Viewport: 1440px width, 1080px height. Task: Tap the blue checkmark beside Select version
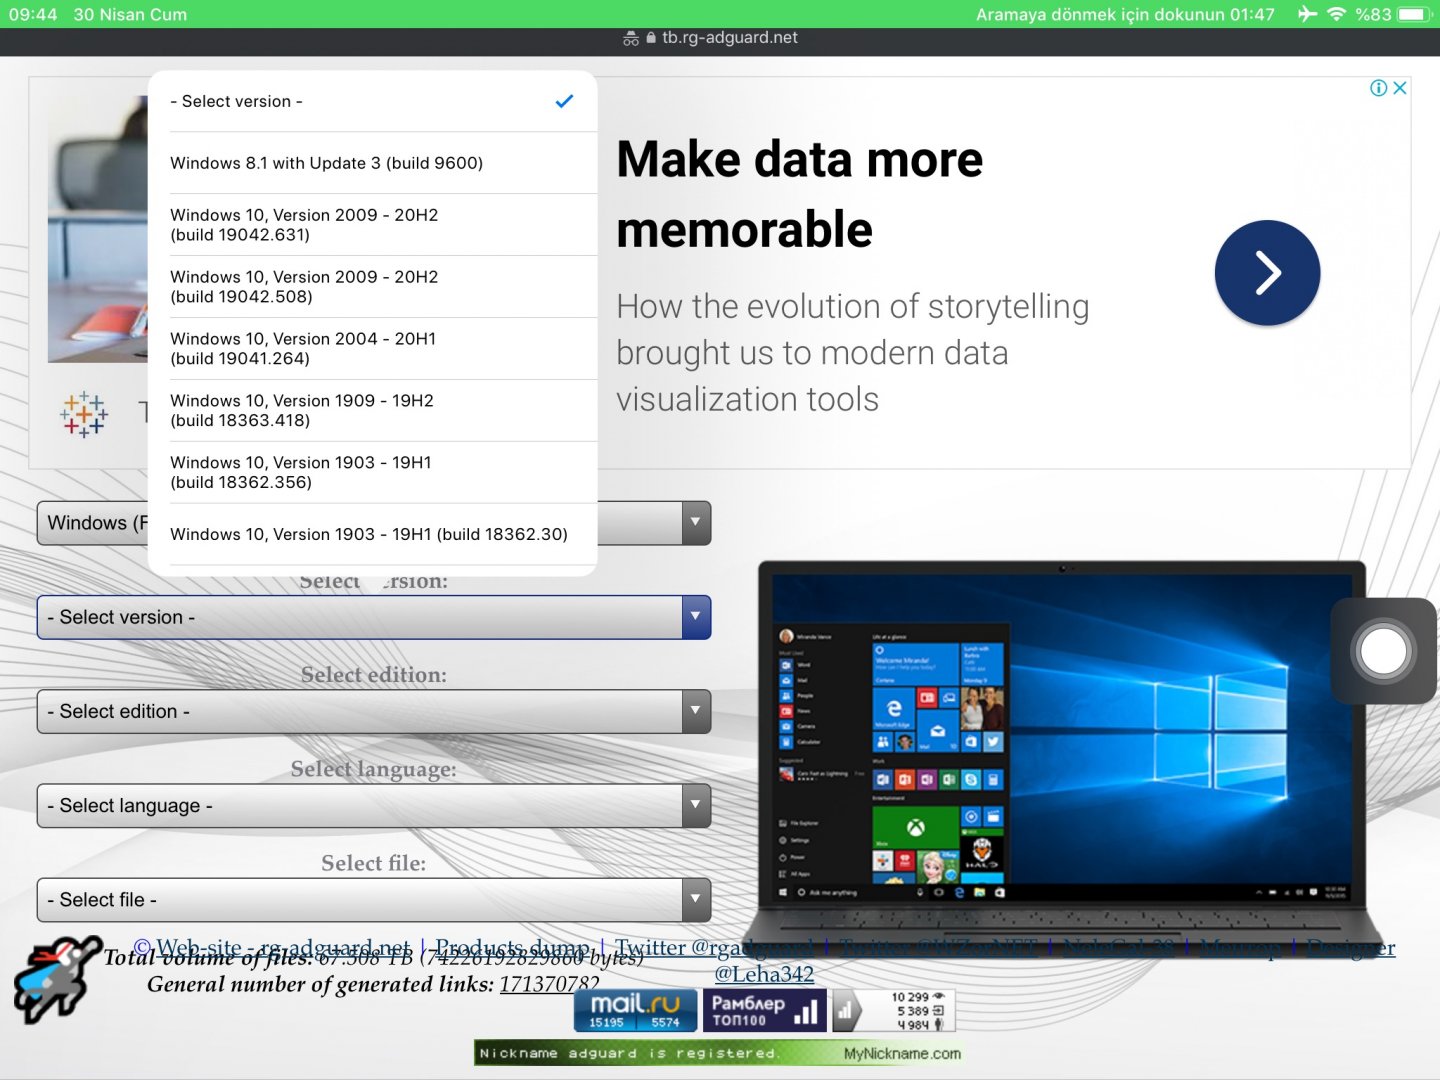tap(564, 101)
